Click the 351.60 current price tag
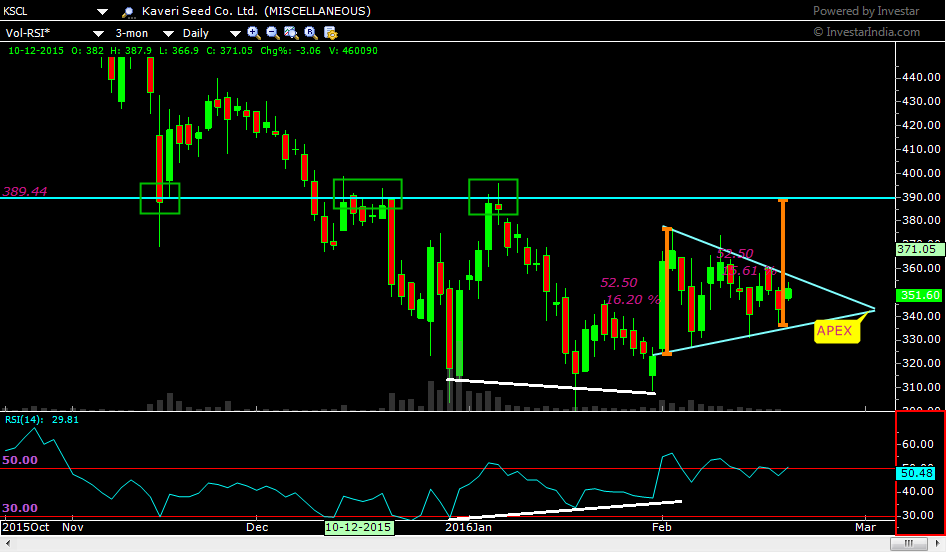Screen dimensions: 946x552 [x=919, y=295]
